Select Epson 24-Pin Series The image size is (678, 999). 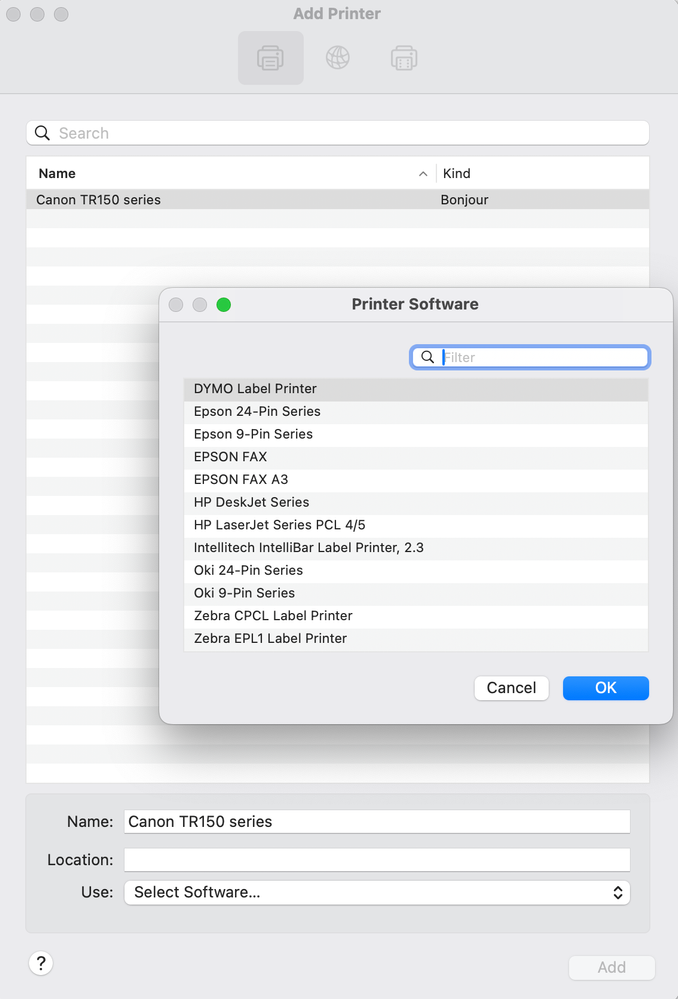coord(415,412)
